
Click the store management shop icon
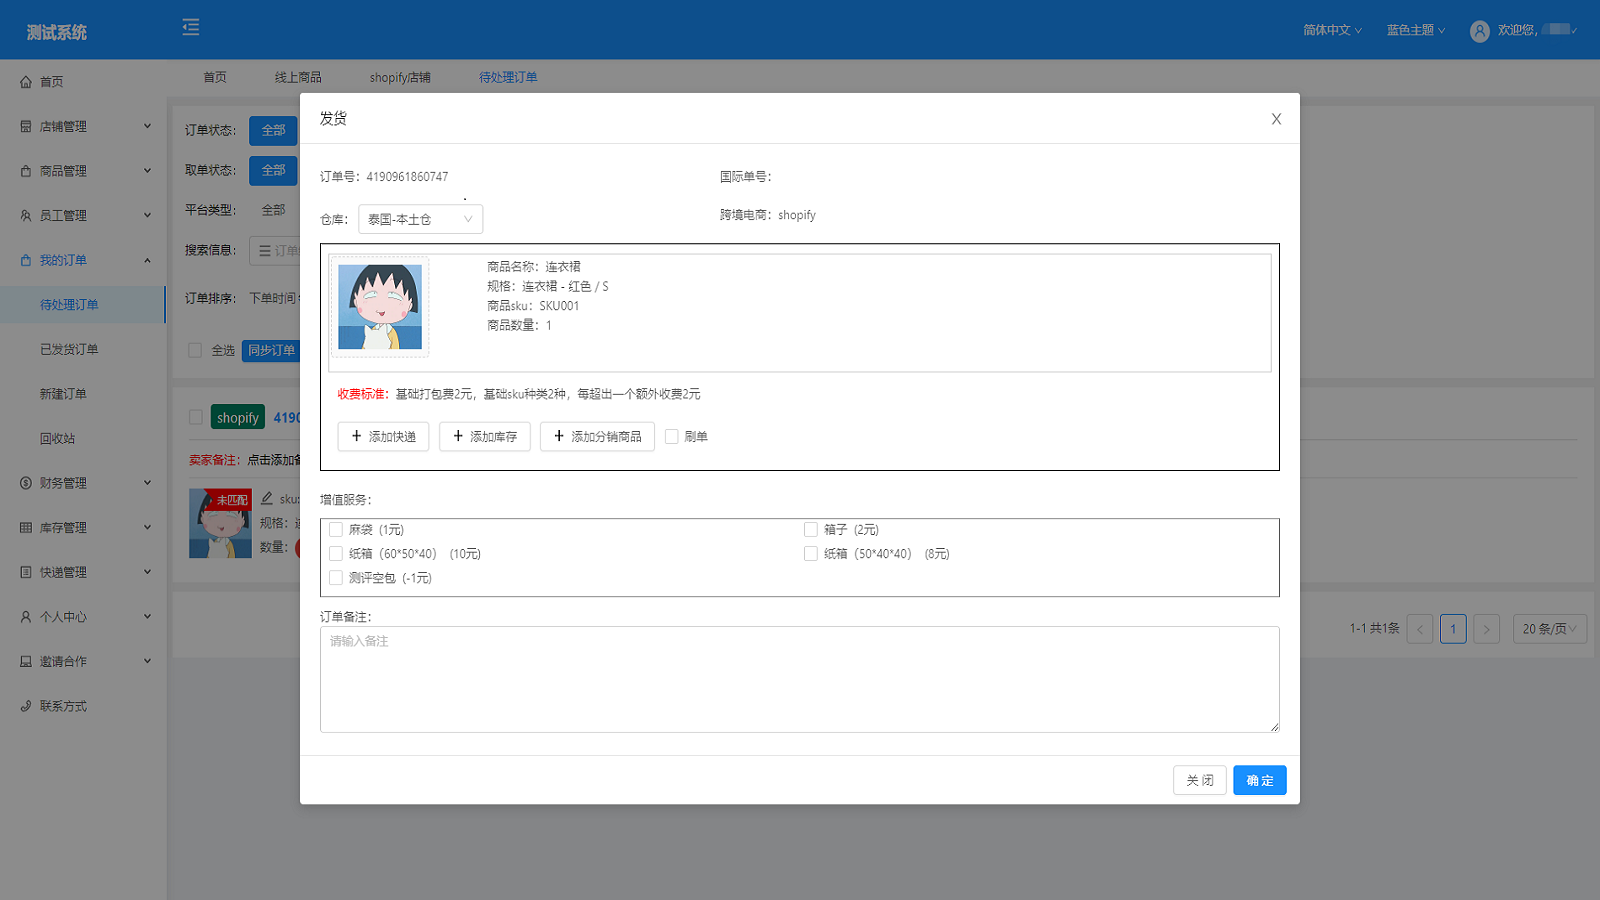26,127
